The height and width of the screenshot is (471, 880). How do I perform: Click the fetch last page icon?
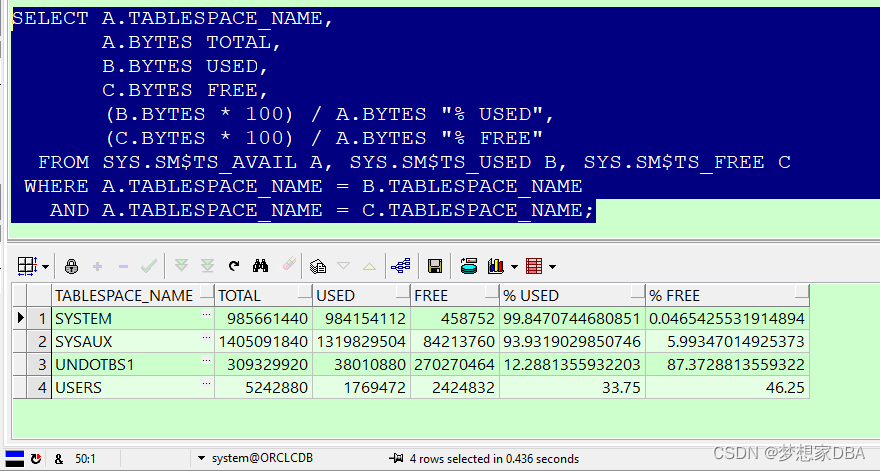click(x=208, y=266)
